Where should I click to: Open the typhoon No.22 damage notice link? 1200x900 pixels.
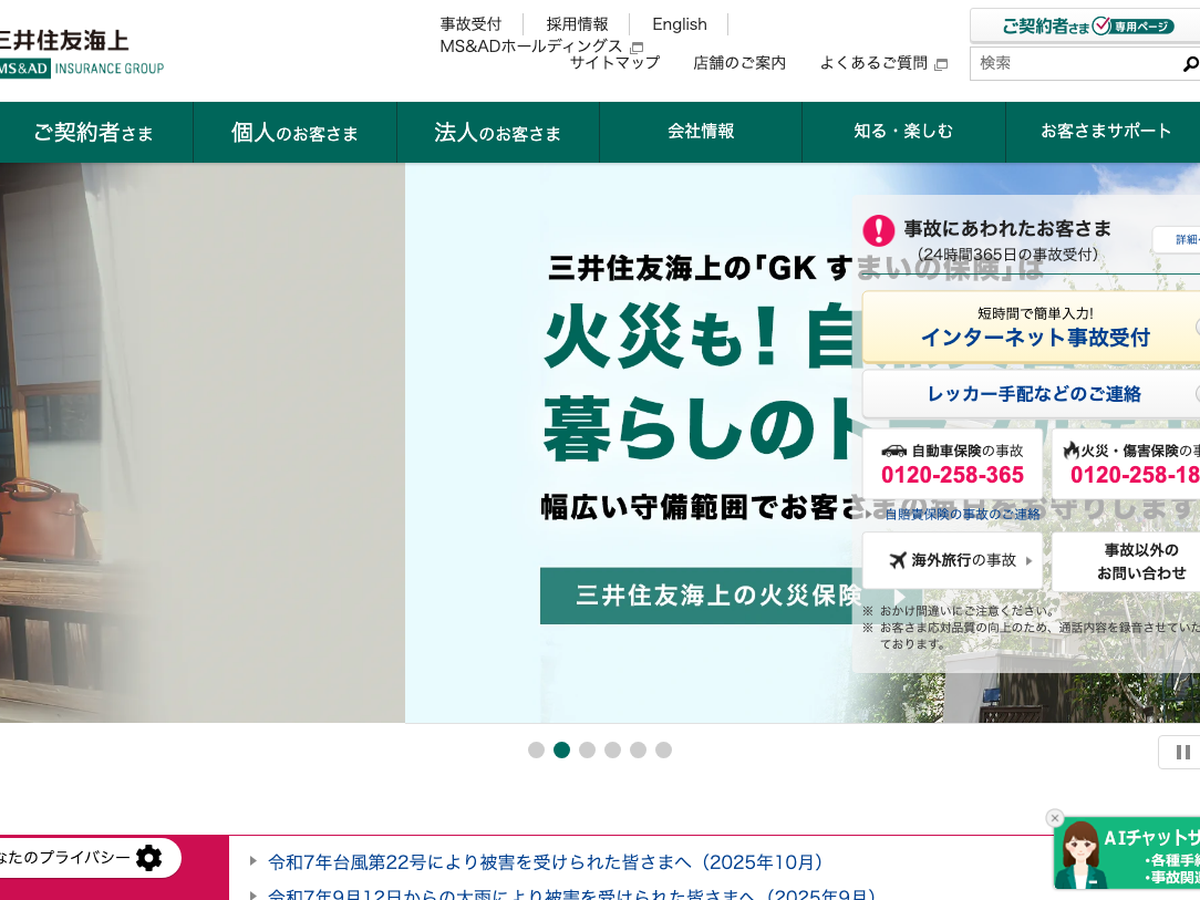coord(545,862)
